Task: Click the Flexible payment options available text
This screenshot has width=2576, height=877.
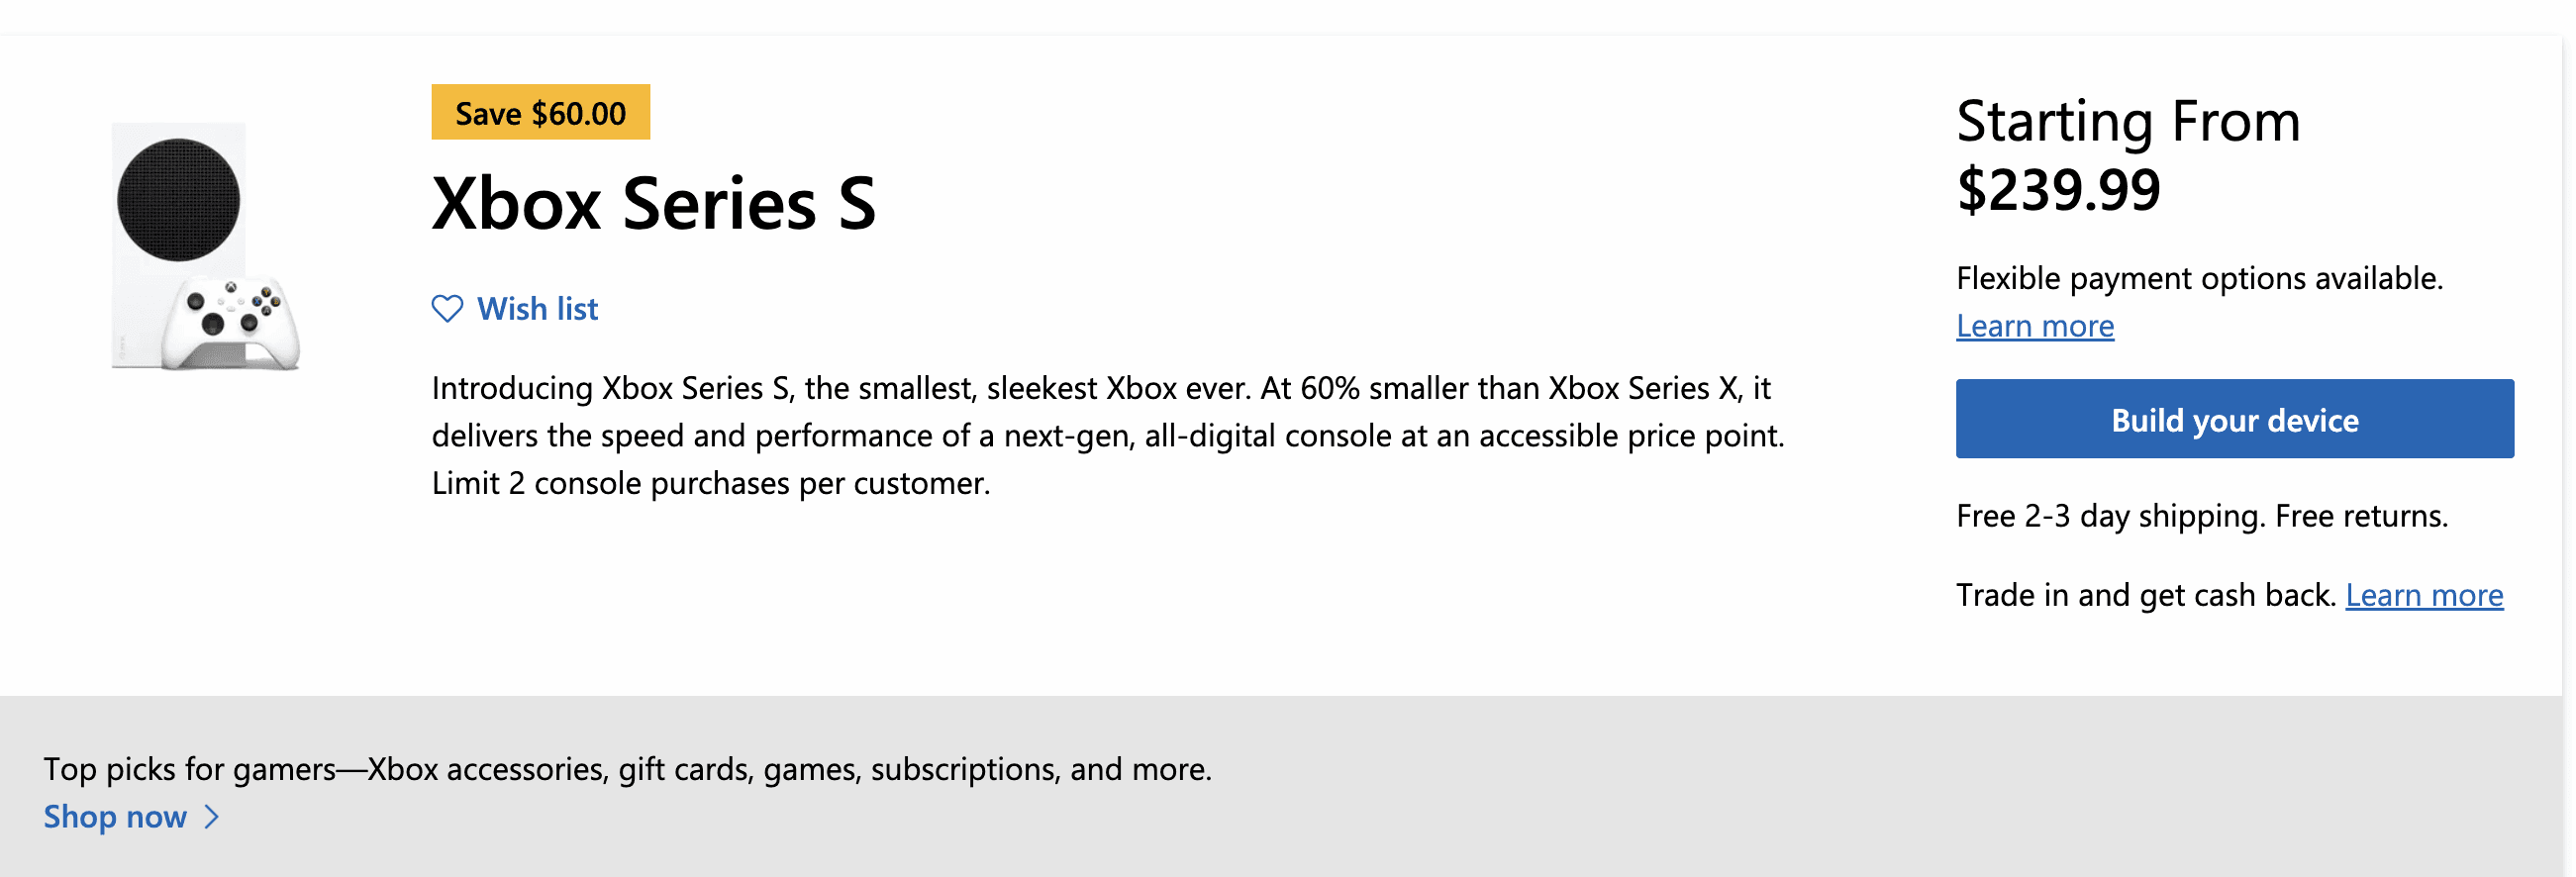Action: [2199, 278]
